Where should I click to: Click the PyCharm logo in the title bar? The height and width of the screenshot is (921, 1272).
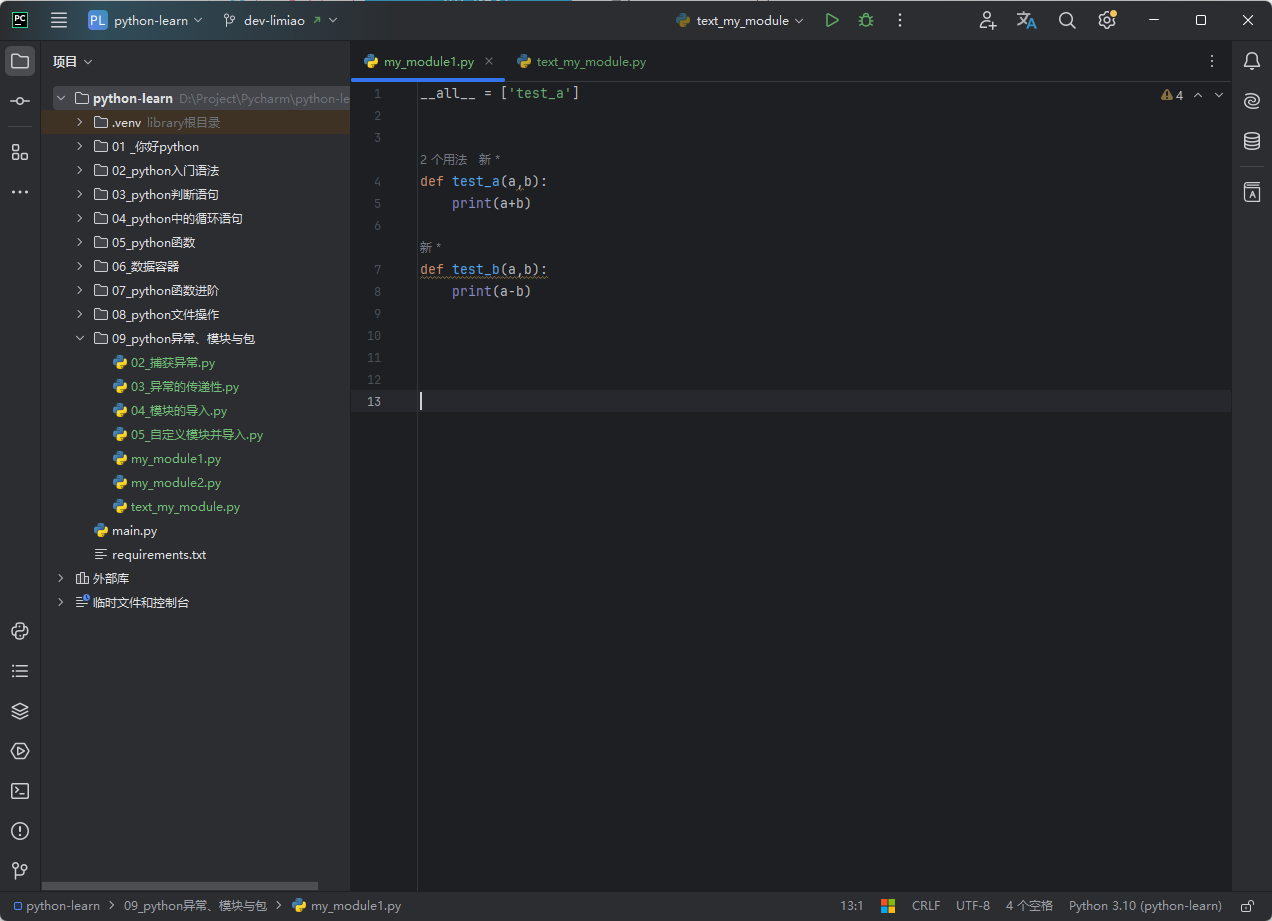click(x=20, y=20)
